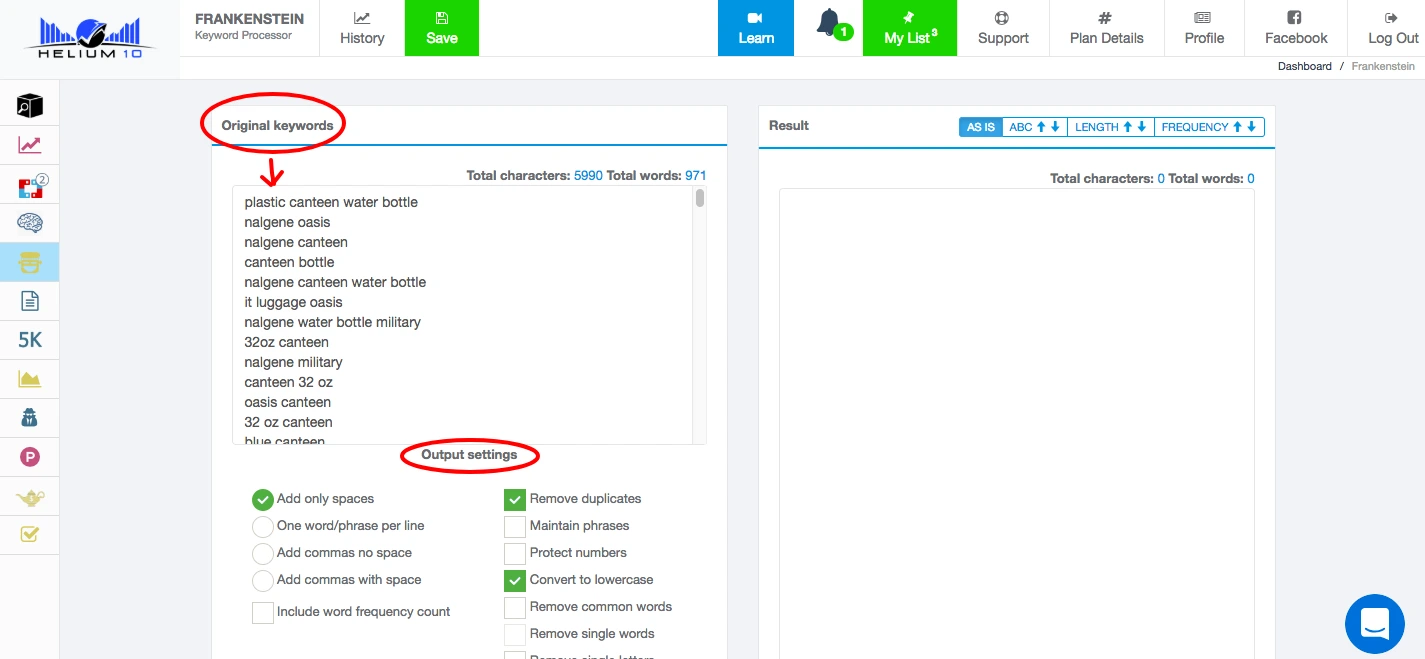Open the 5K Checker tool in sidebar
The image size is (1425, 659).
pyautogui.click(x=30, y=340)
